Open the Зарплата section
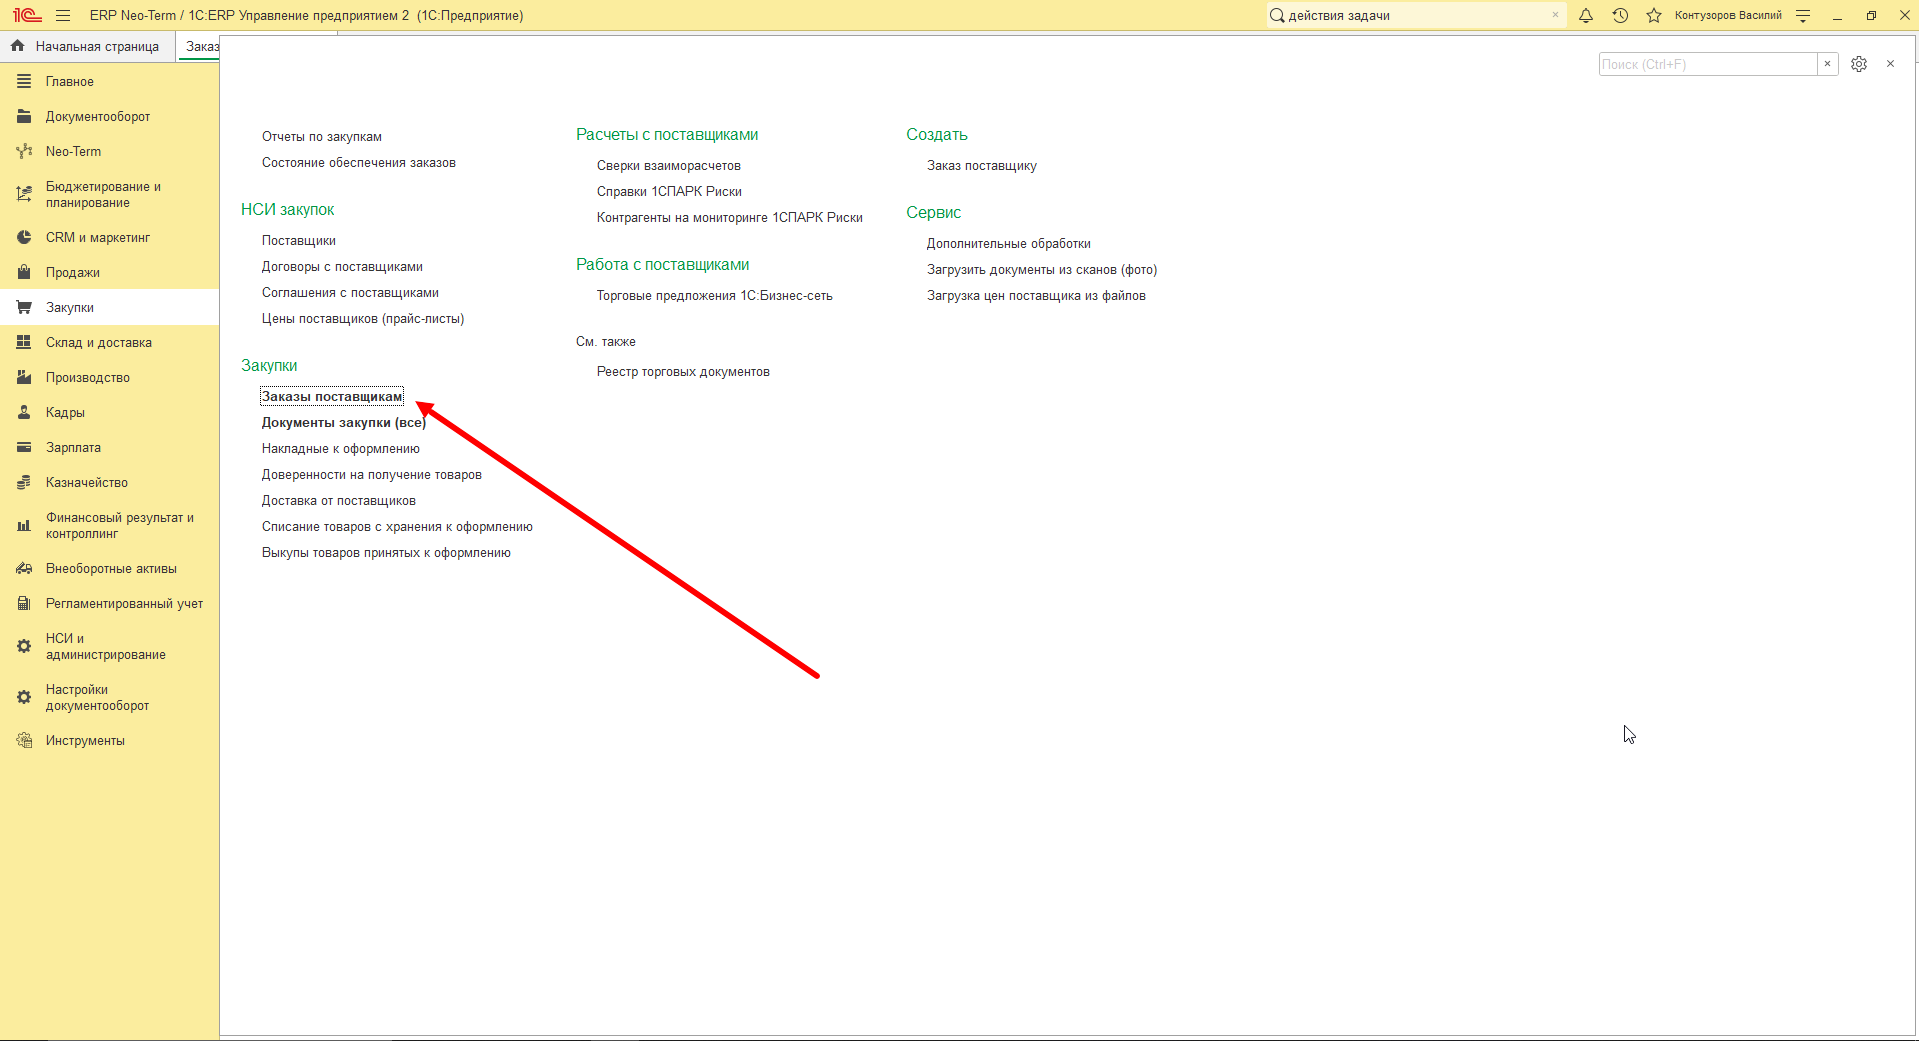The height and width of the screenshot is (1041, 1919). pos(109,448)
